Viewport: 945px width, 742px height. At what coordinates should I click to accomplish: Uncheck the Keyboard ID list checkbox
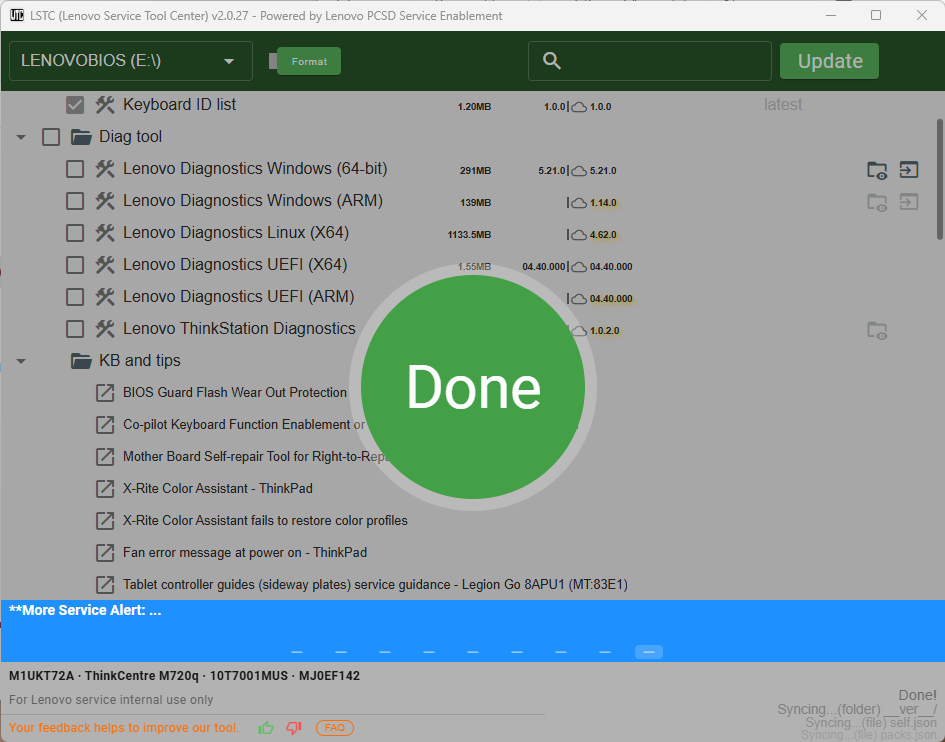[x=75, y=105]
